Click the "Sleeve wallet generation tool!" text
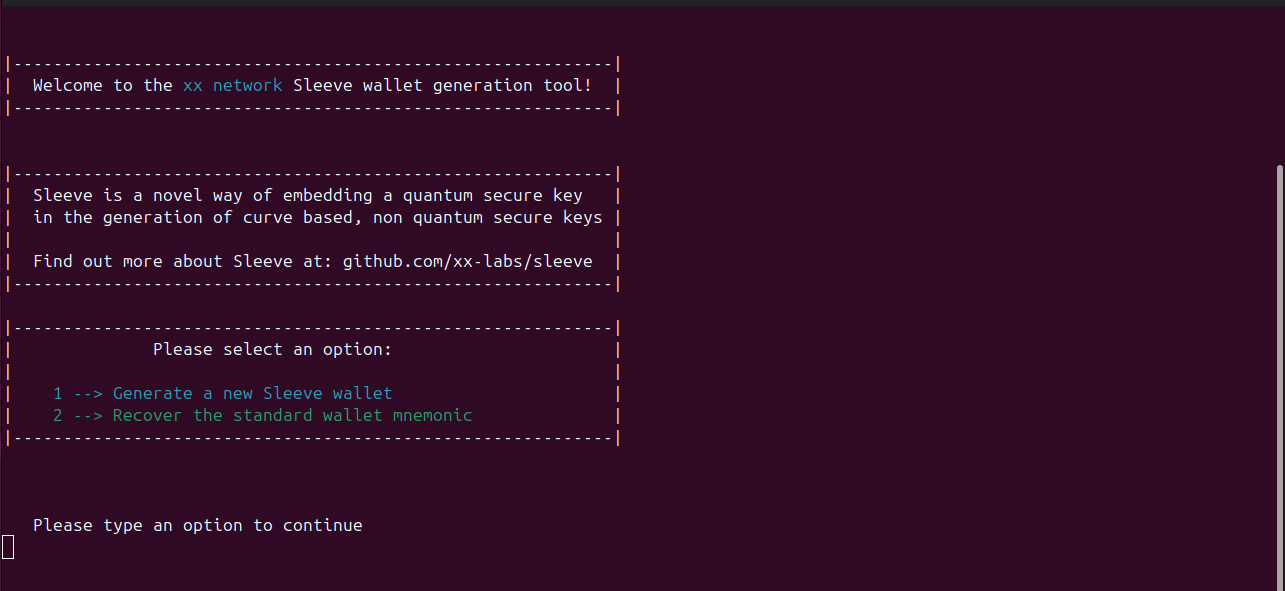 pyautogui.click(x=442, y=86)
